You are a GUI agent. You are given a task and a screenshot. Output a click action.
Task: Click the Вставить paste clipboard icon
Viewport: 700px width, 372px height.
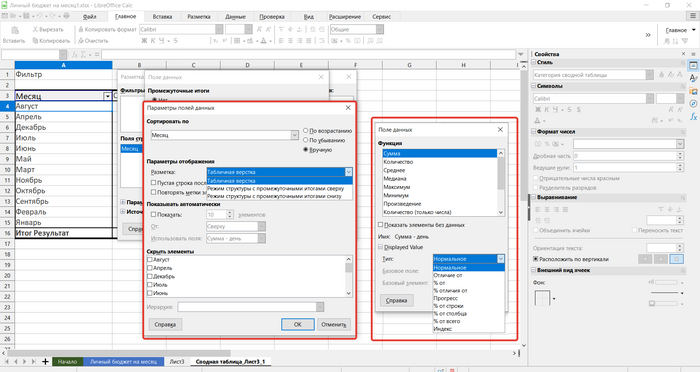[x=14, y=30]
